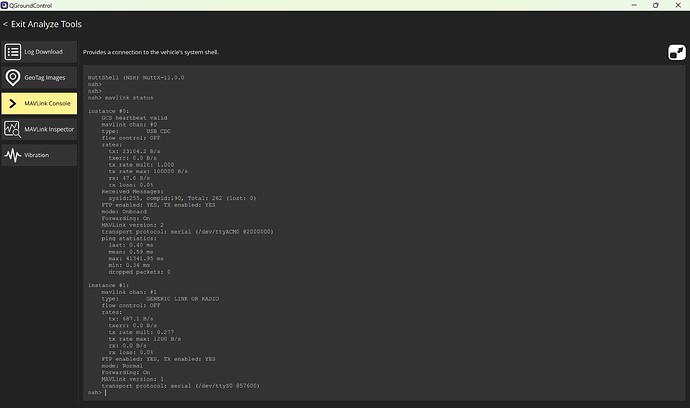Pop out the console into separate window
690x408 pixels.
[675, 53]
